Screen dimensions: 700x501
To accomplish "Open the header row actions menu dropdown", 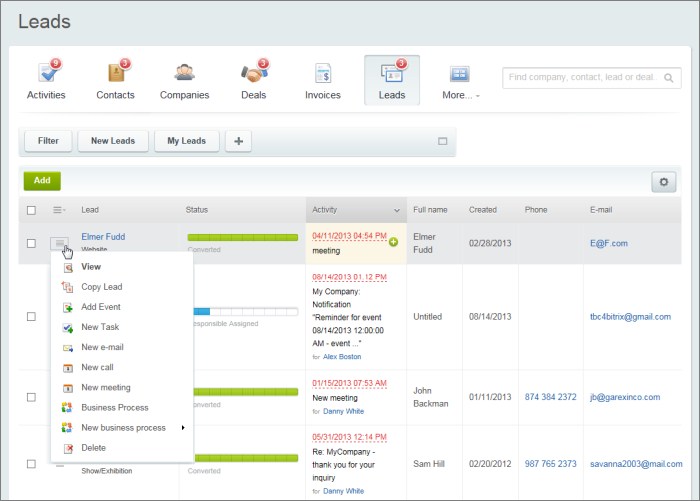I will point(59,210).
